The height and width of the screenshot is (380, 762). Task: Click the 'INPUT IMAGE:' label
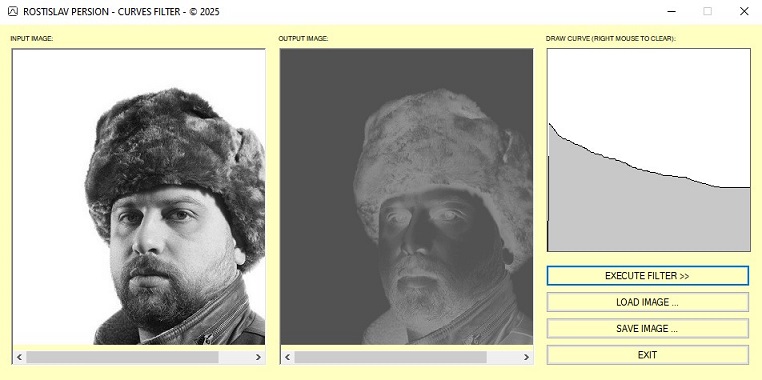(x=32, y=38)
